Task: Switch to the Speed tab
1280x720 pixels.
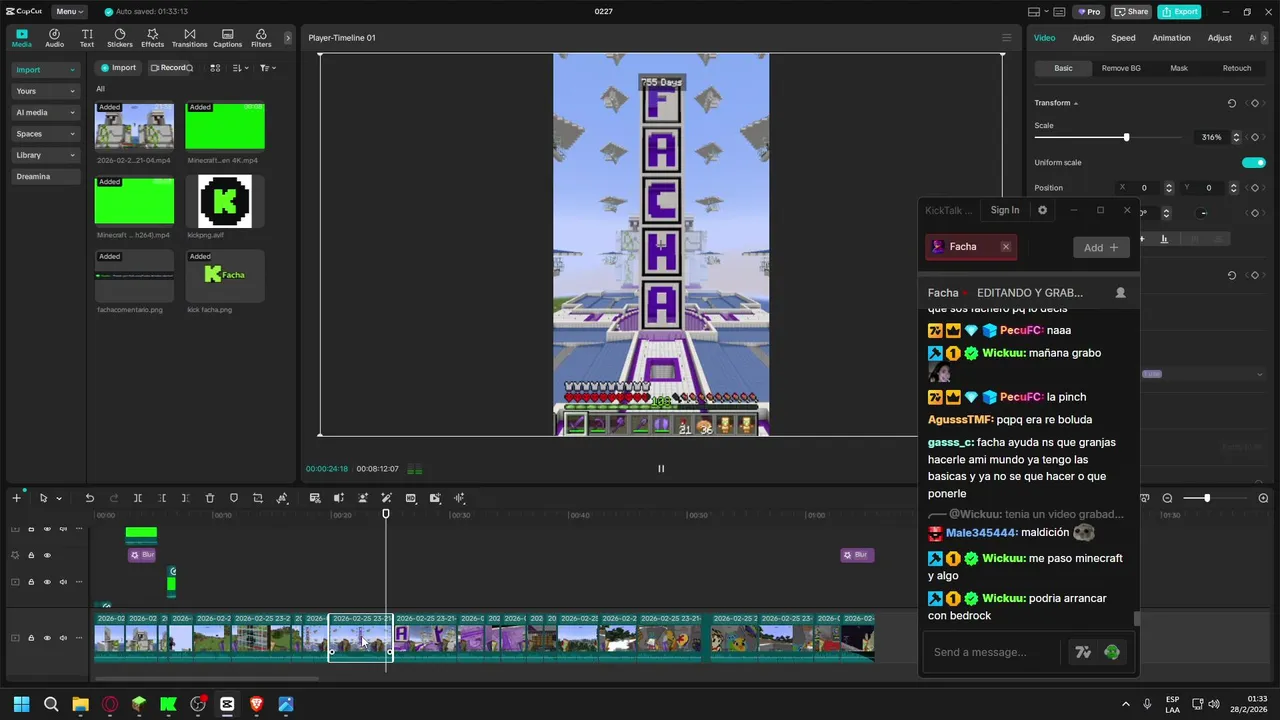Action: (1123, 38)
